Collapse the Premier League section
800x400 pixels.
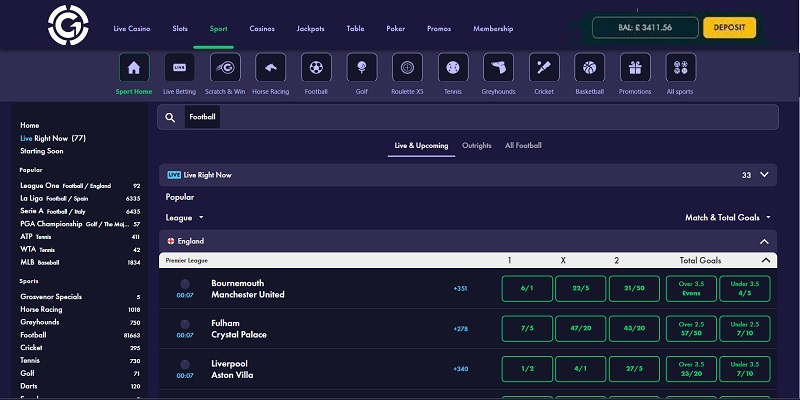[x=765, y=260]
